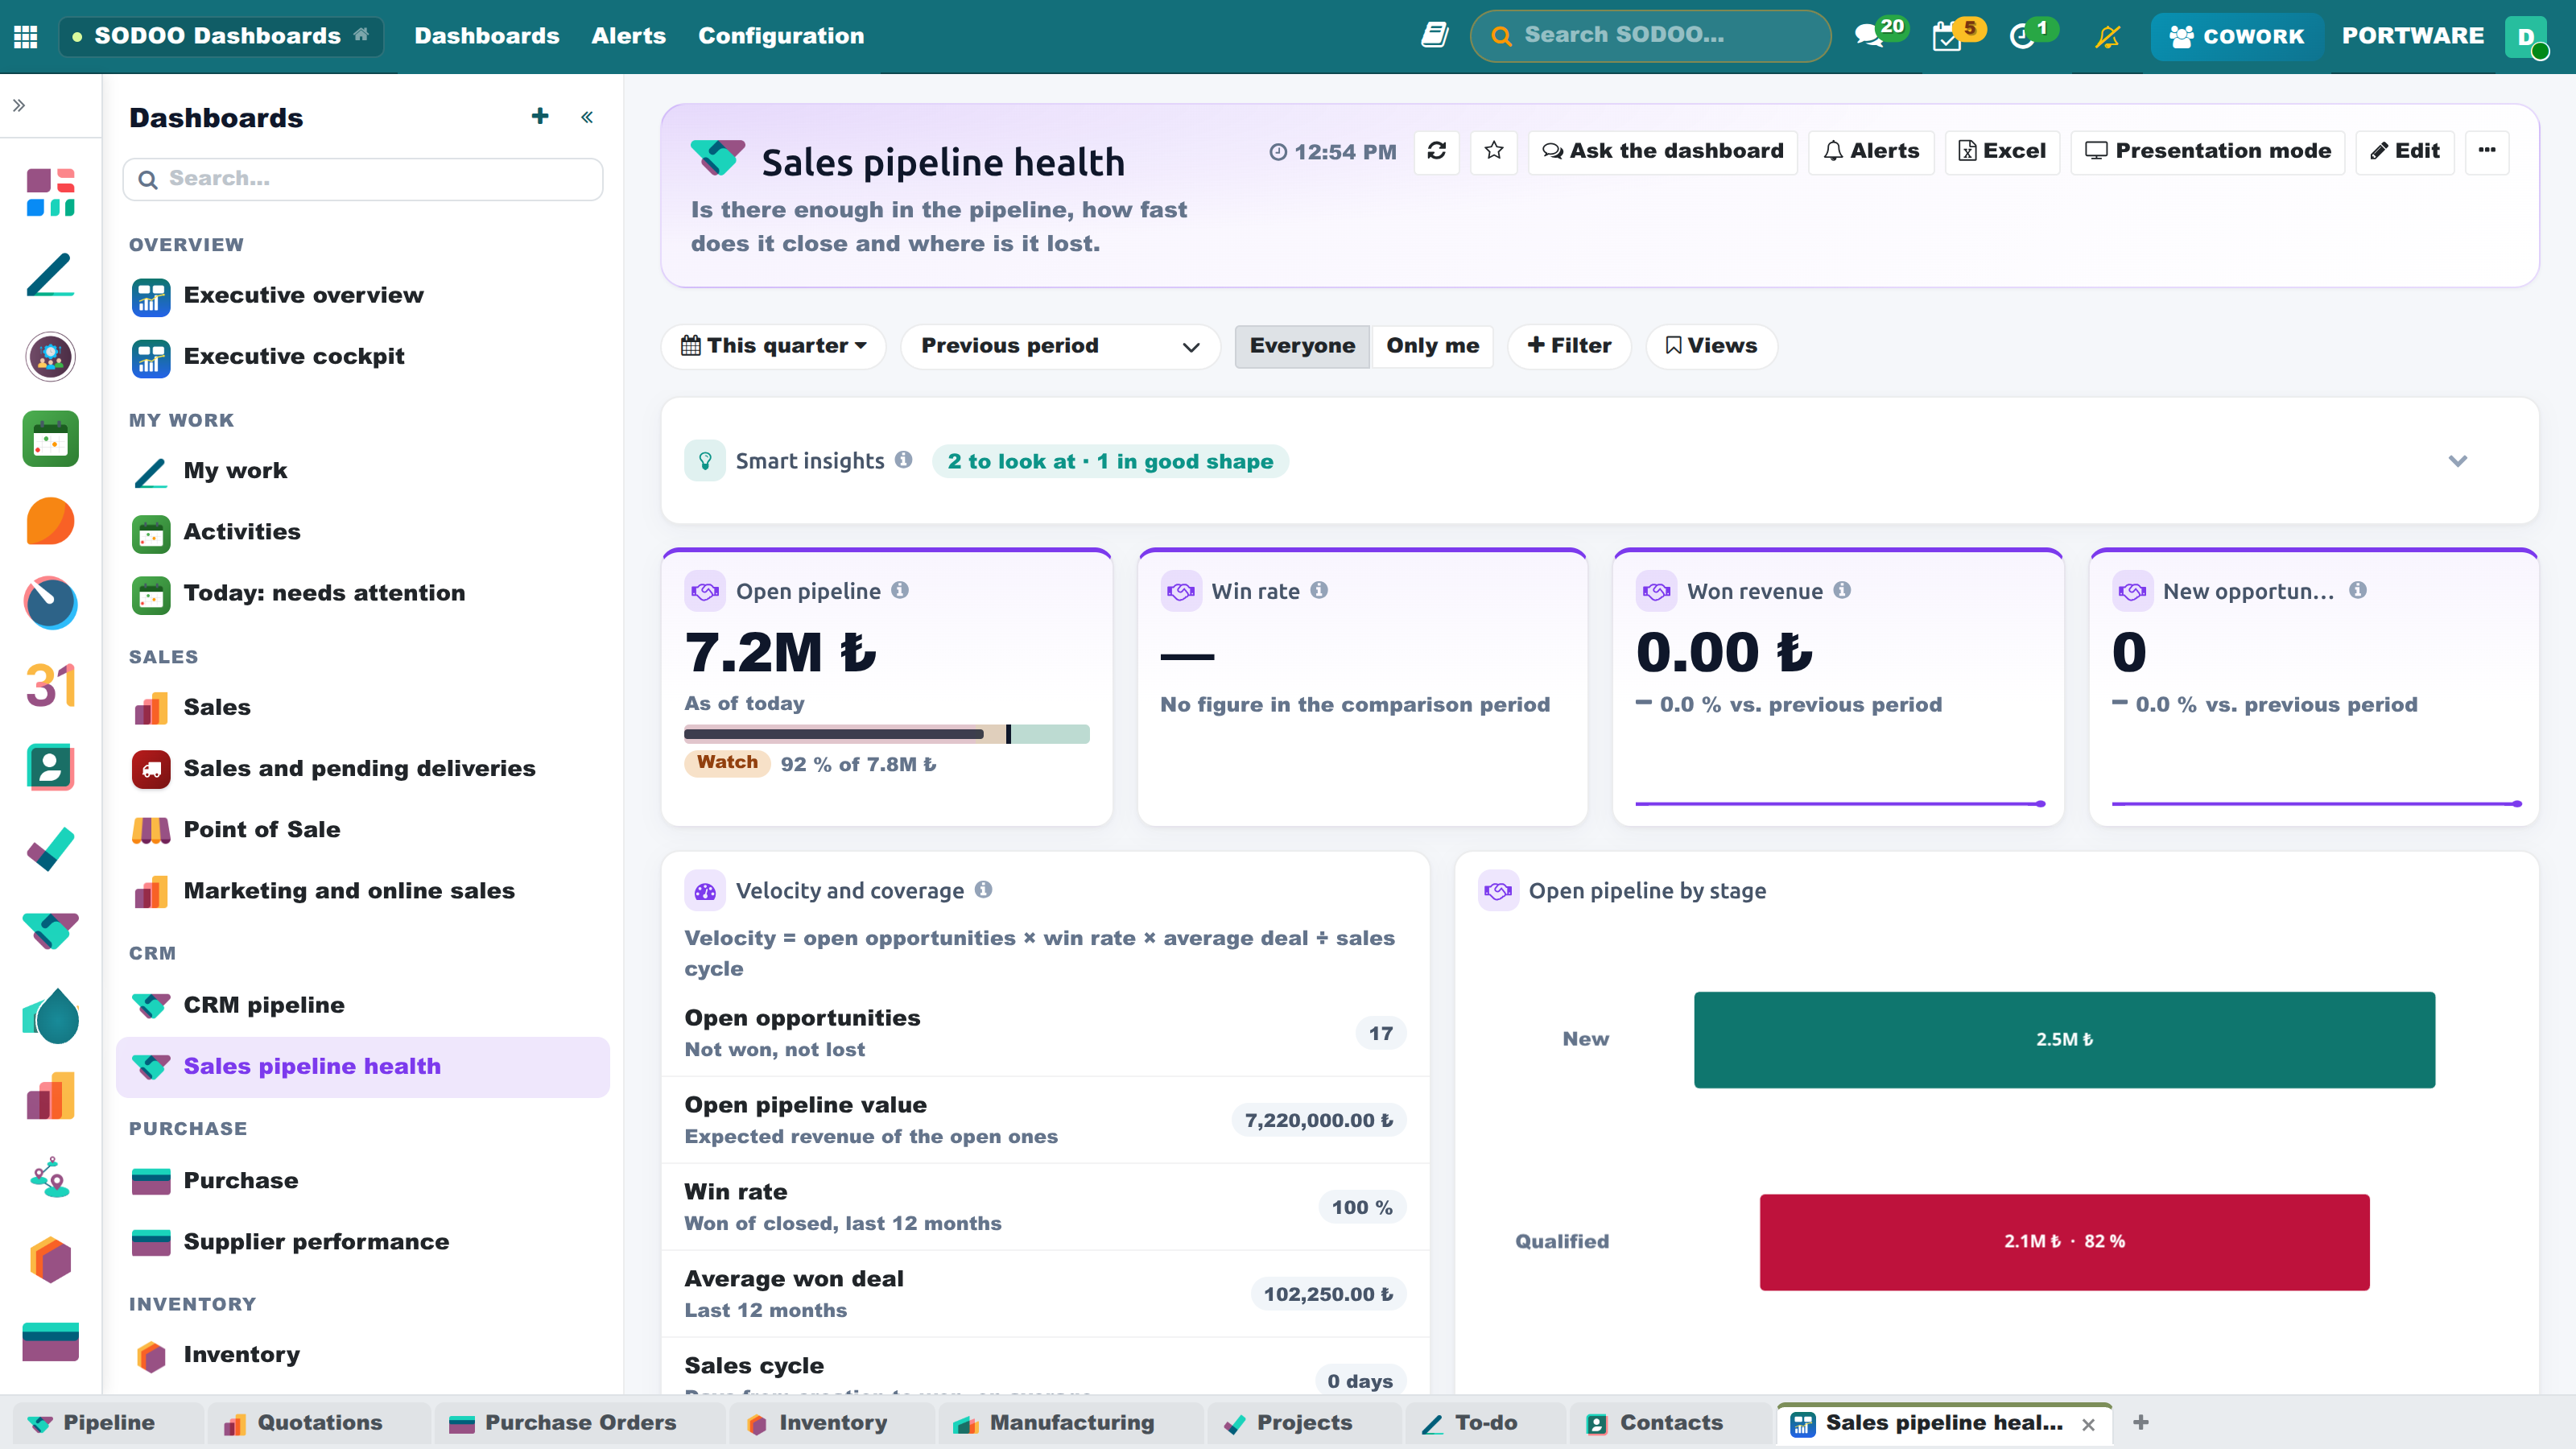Screen dimensions: 2576x1449
Task: Expand the Smart insights section
Action: coord(2458,461)
